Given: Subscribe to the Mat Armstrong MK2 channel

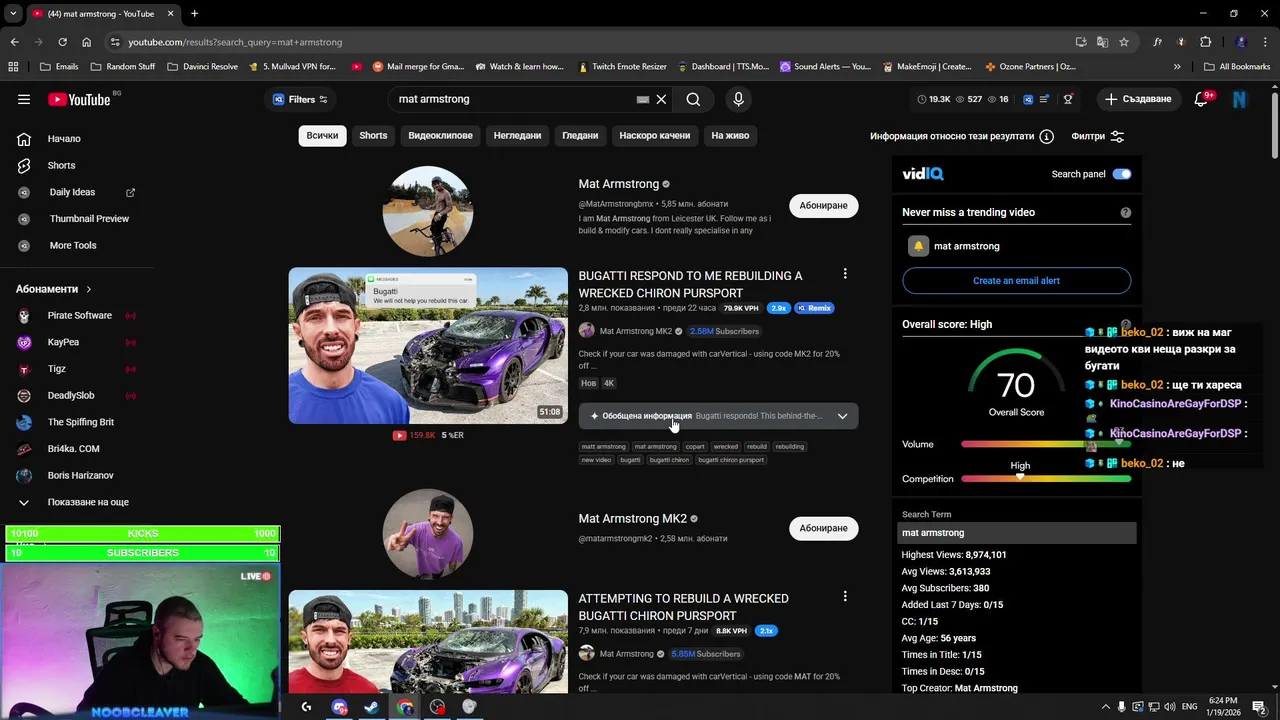Looking at the screenshot, I should 823,528.
